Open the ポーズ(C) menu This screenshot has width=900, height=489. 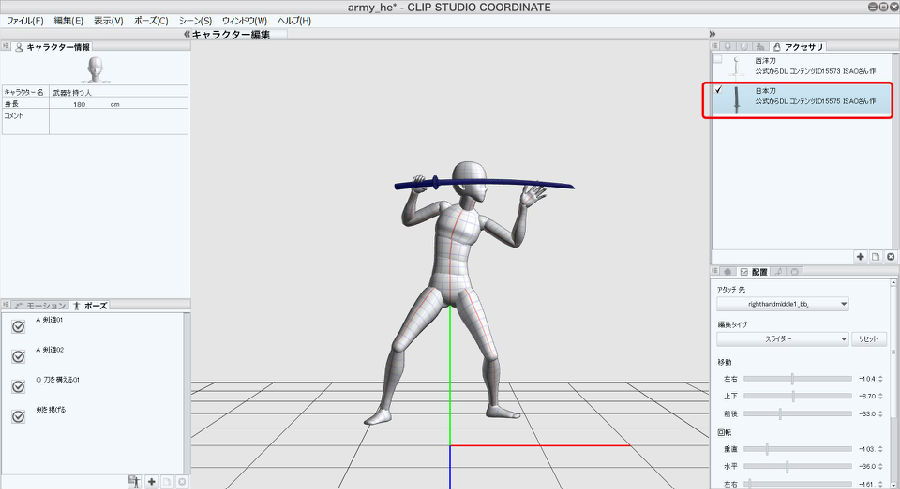150,20
